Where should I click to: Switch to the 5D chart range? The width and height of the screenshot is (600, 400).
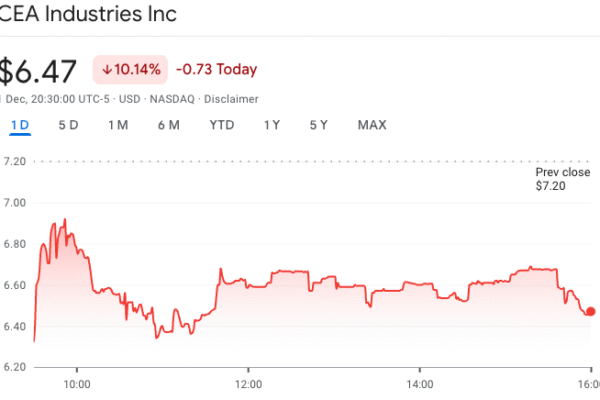click(68, 125)
